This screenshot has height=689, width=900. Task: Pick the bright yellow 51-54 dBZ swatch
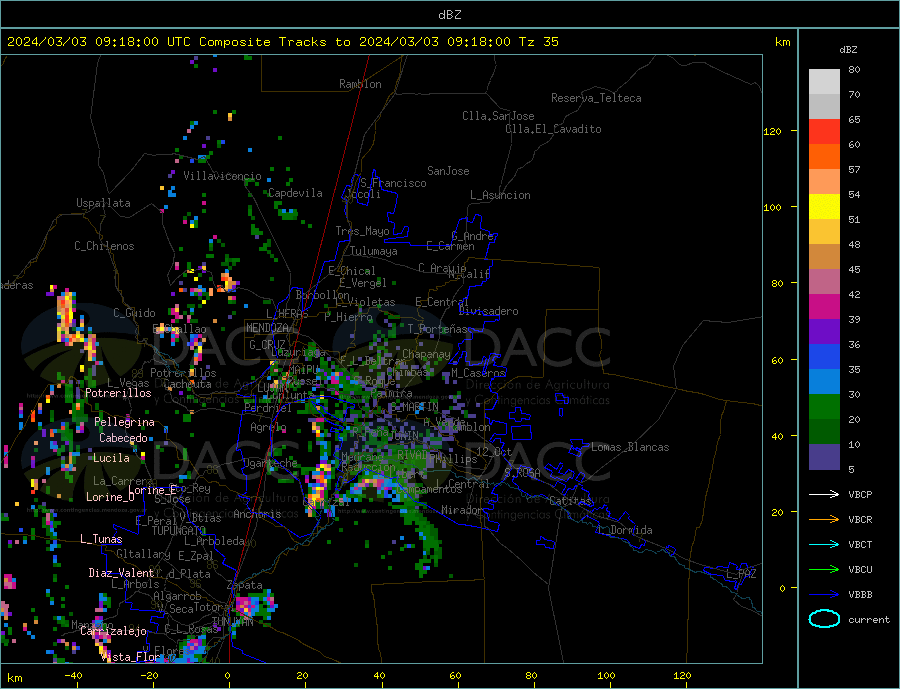tap(824, 207)
